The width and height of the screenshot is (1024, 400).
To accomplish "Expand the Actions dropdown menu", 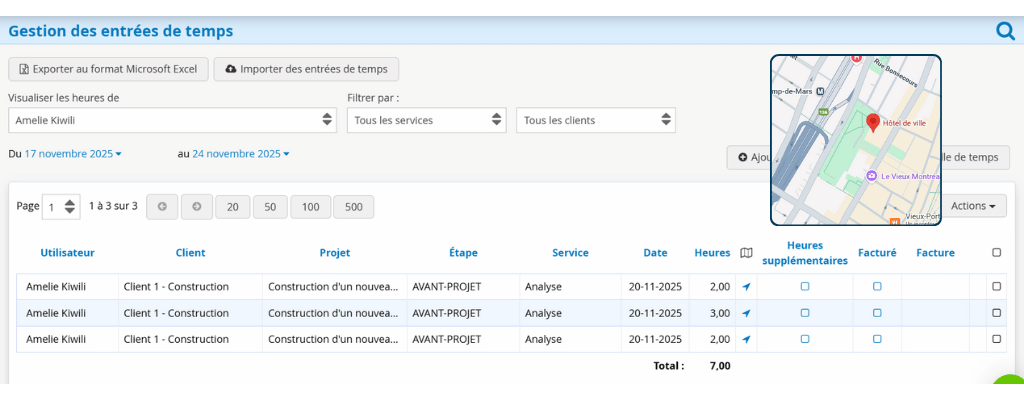I will pos(973,206).
